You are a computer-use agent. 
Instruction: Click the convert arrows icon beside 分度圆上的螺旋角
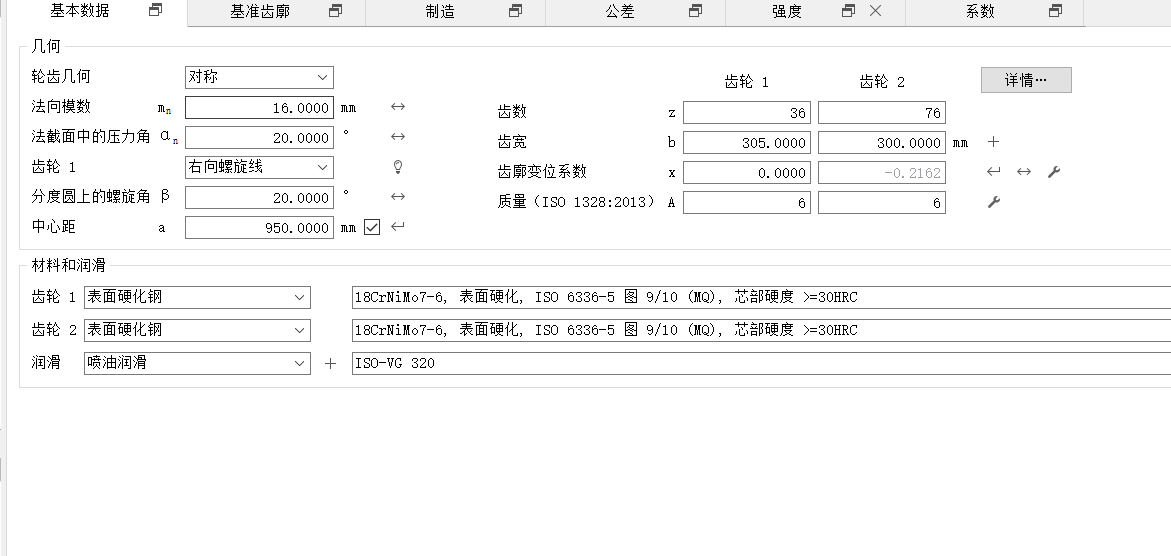[397, 197]
